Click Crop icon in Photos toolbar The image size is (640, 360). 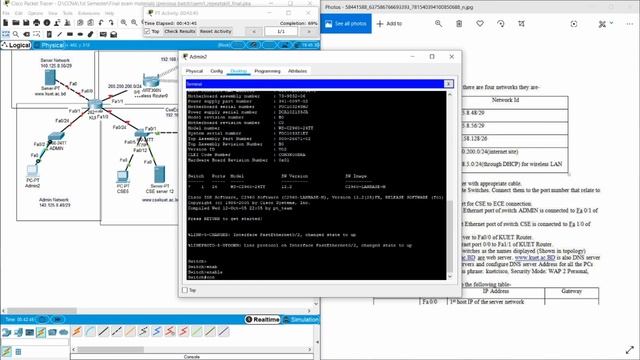click(x=521, y=24)
